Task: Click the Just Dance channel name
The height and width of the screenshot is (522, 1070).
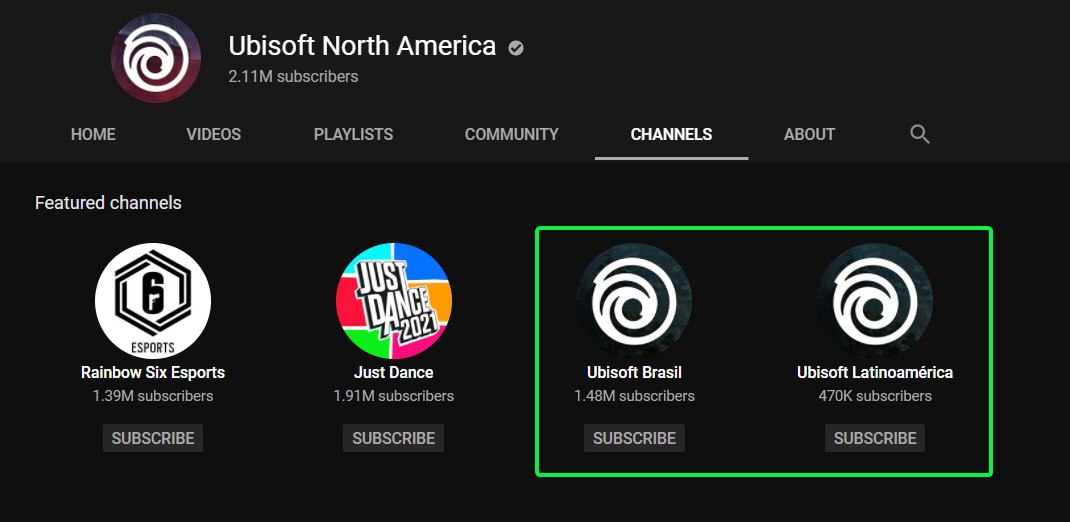Action: 394,373
